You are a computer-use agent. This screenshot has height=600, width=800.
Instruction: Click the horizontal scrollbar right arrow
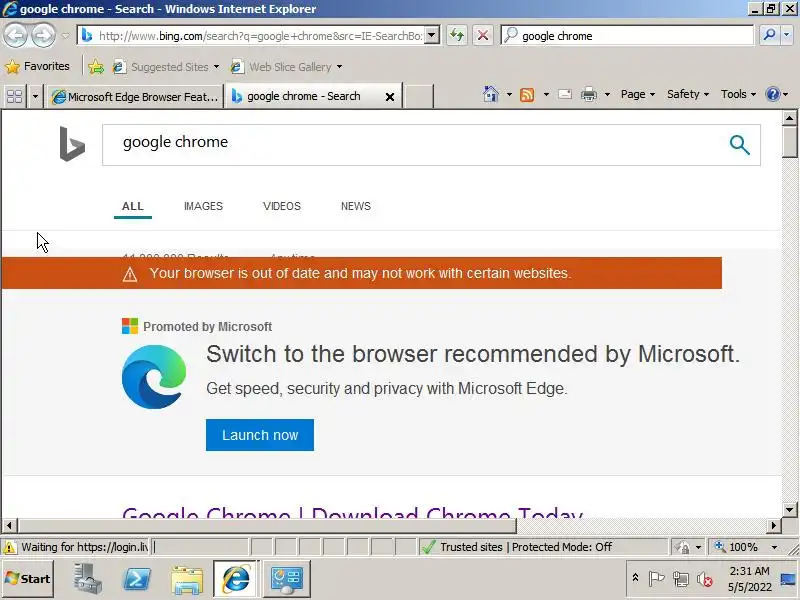pyautogui.click(x=773, y=525)
